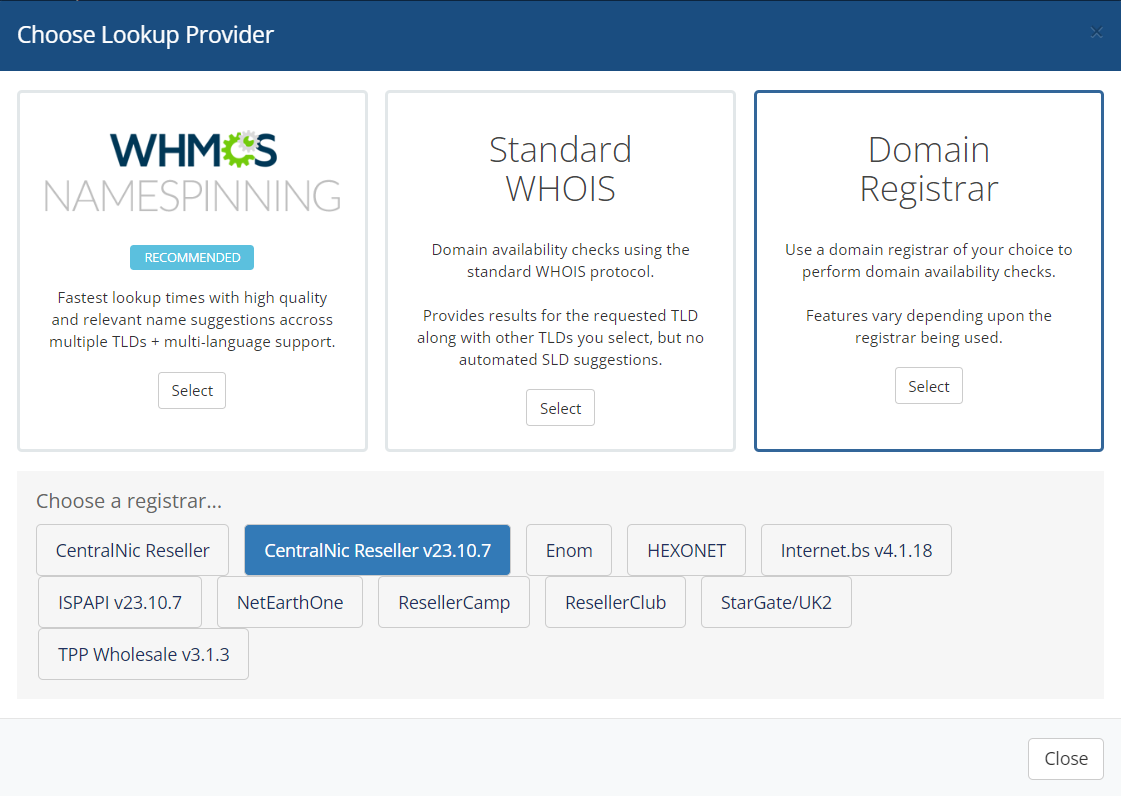The image size is (1121, 796).
Task: Choose CentralNic Reseller v23.10.7 registrar
Action: [x=377, y=550]
